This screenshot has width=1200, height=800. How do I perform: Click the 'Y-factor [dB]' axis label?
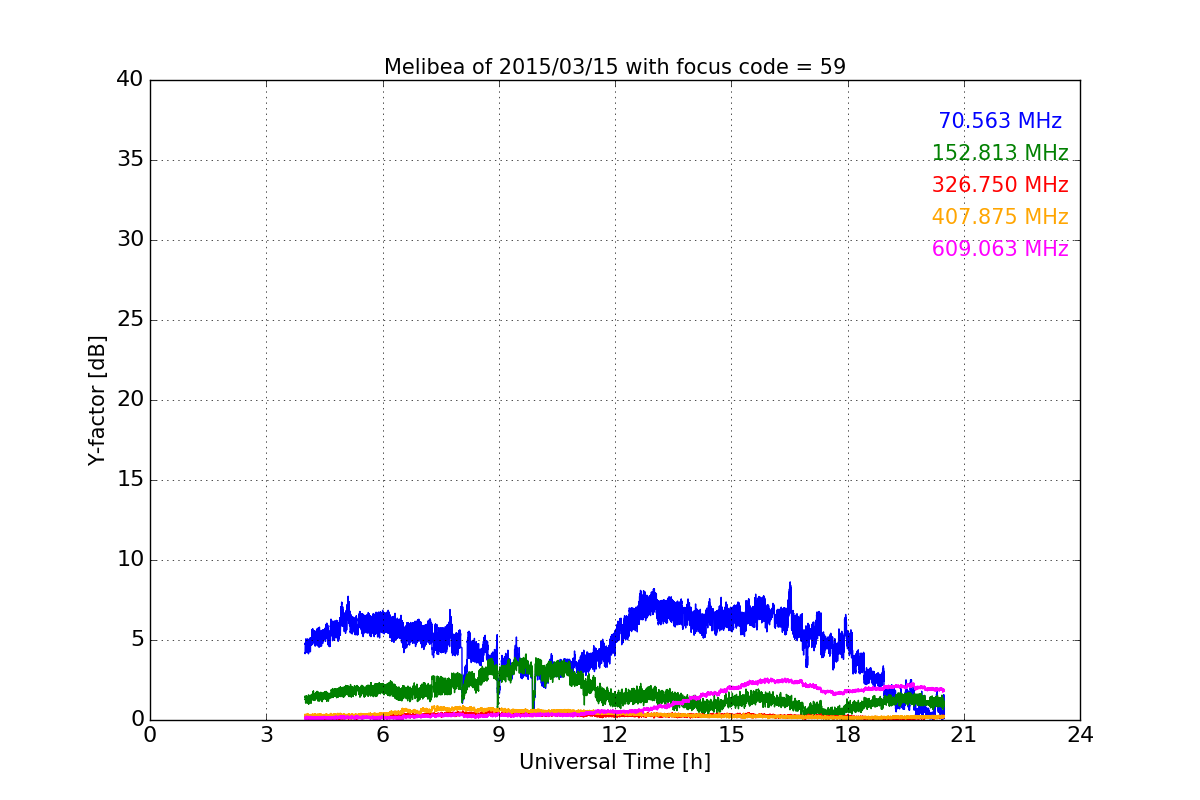(x=97, y=400)
